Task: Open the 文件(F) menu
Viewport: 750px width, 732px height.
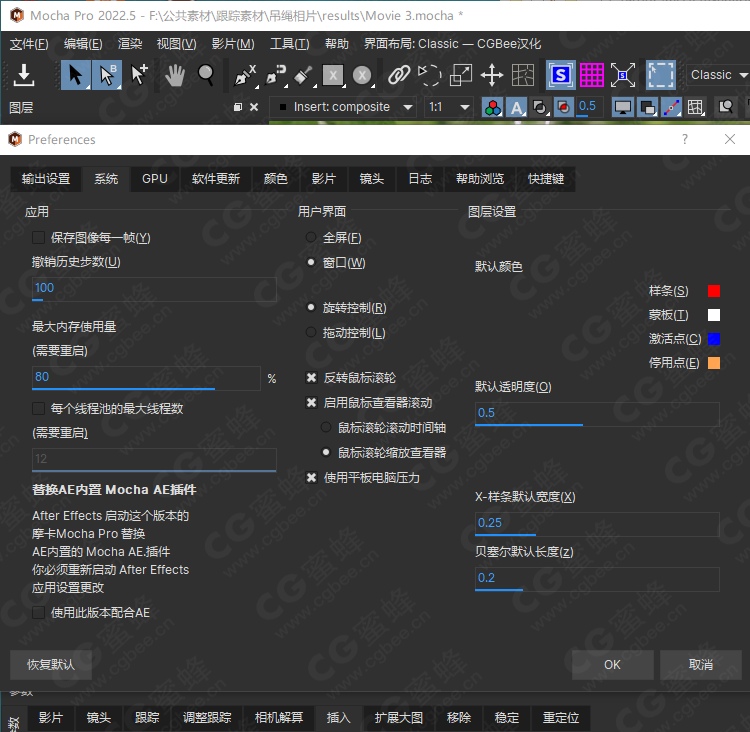Action: click(x=29, y=44)
